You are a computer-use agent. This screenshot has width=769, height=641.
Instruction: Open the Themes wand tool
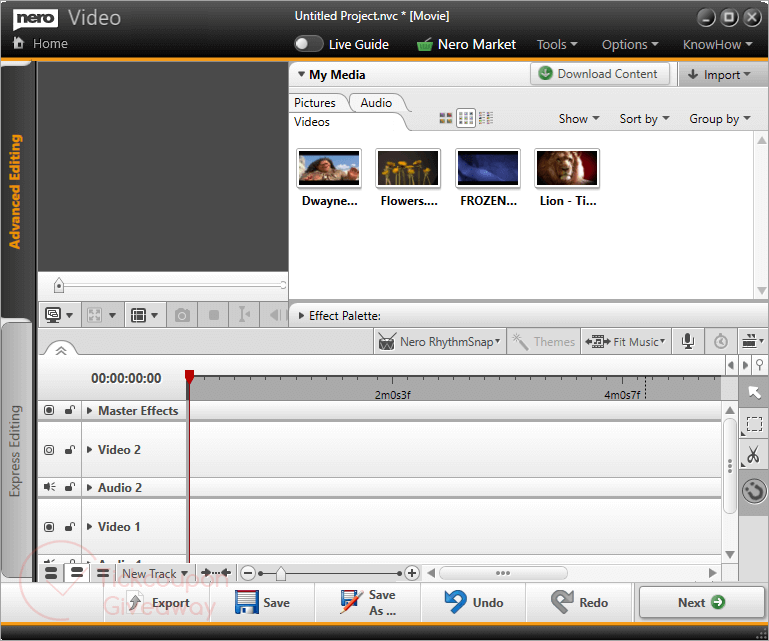(543, 342)
